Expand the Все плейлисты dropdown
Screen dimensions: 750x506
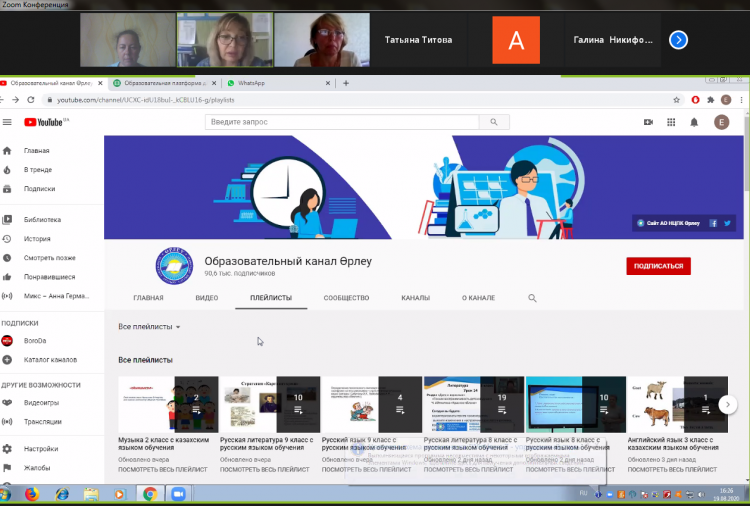[149, 327]
